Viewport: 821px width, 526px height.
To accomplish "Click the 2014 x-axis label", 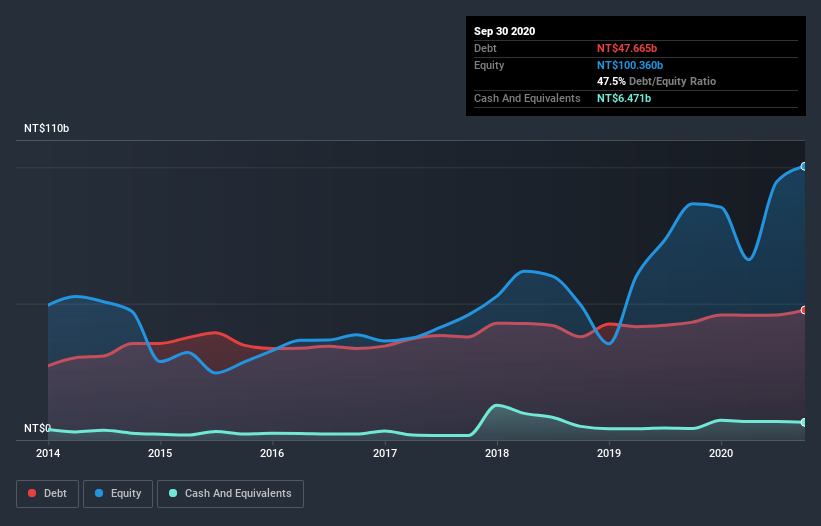I will point(48,453).
